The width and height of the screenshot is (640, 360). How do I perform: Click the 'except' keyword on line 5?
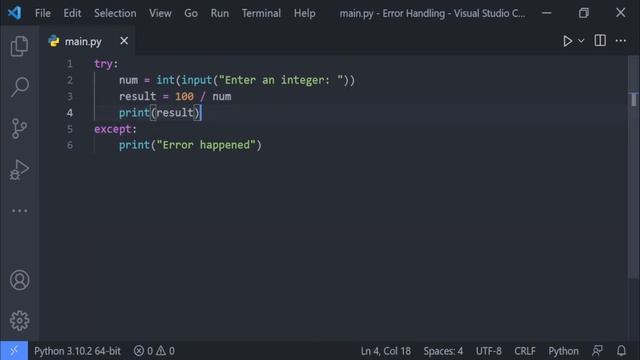113,129
